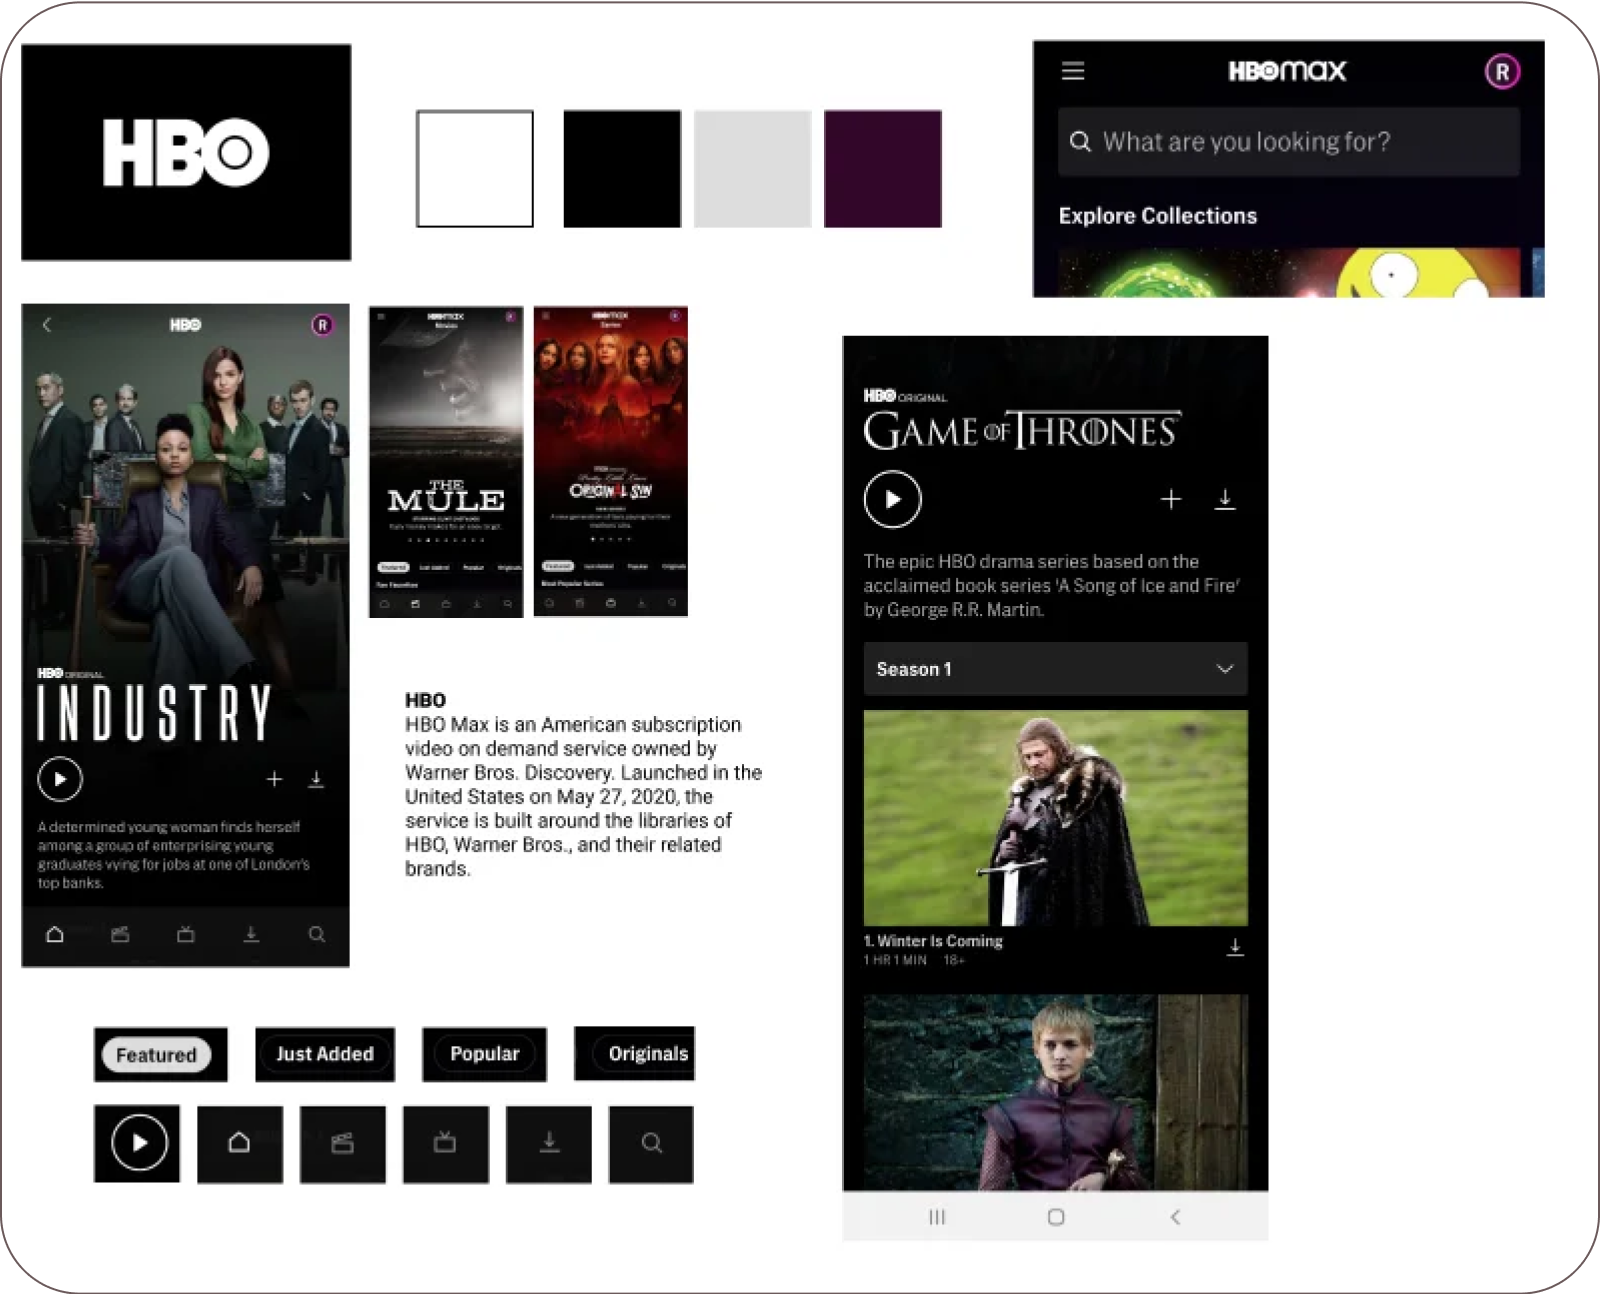Viewport: 1600px width, 1294px height.
Task: Tap Search icon in Industry bottom navigation
Action: pyautogui.click(x=316, y=934)
